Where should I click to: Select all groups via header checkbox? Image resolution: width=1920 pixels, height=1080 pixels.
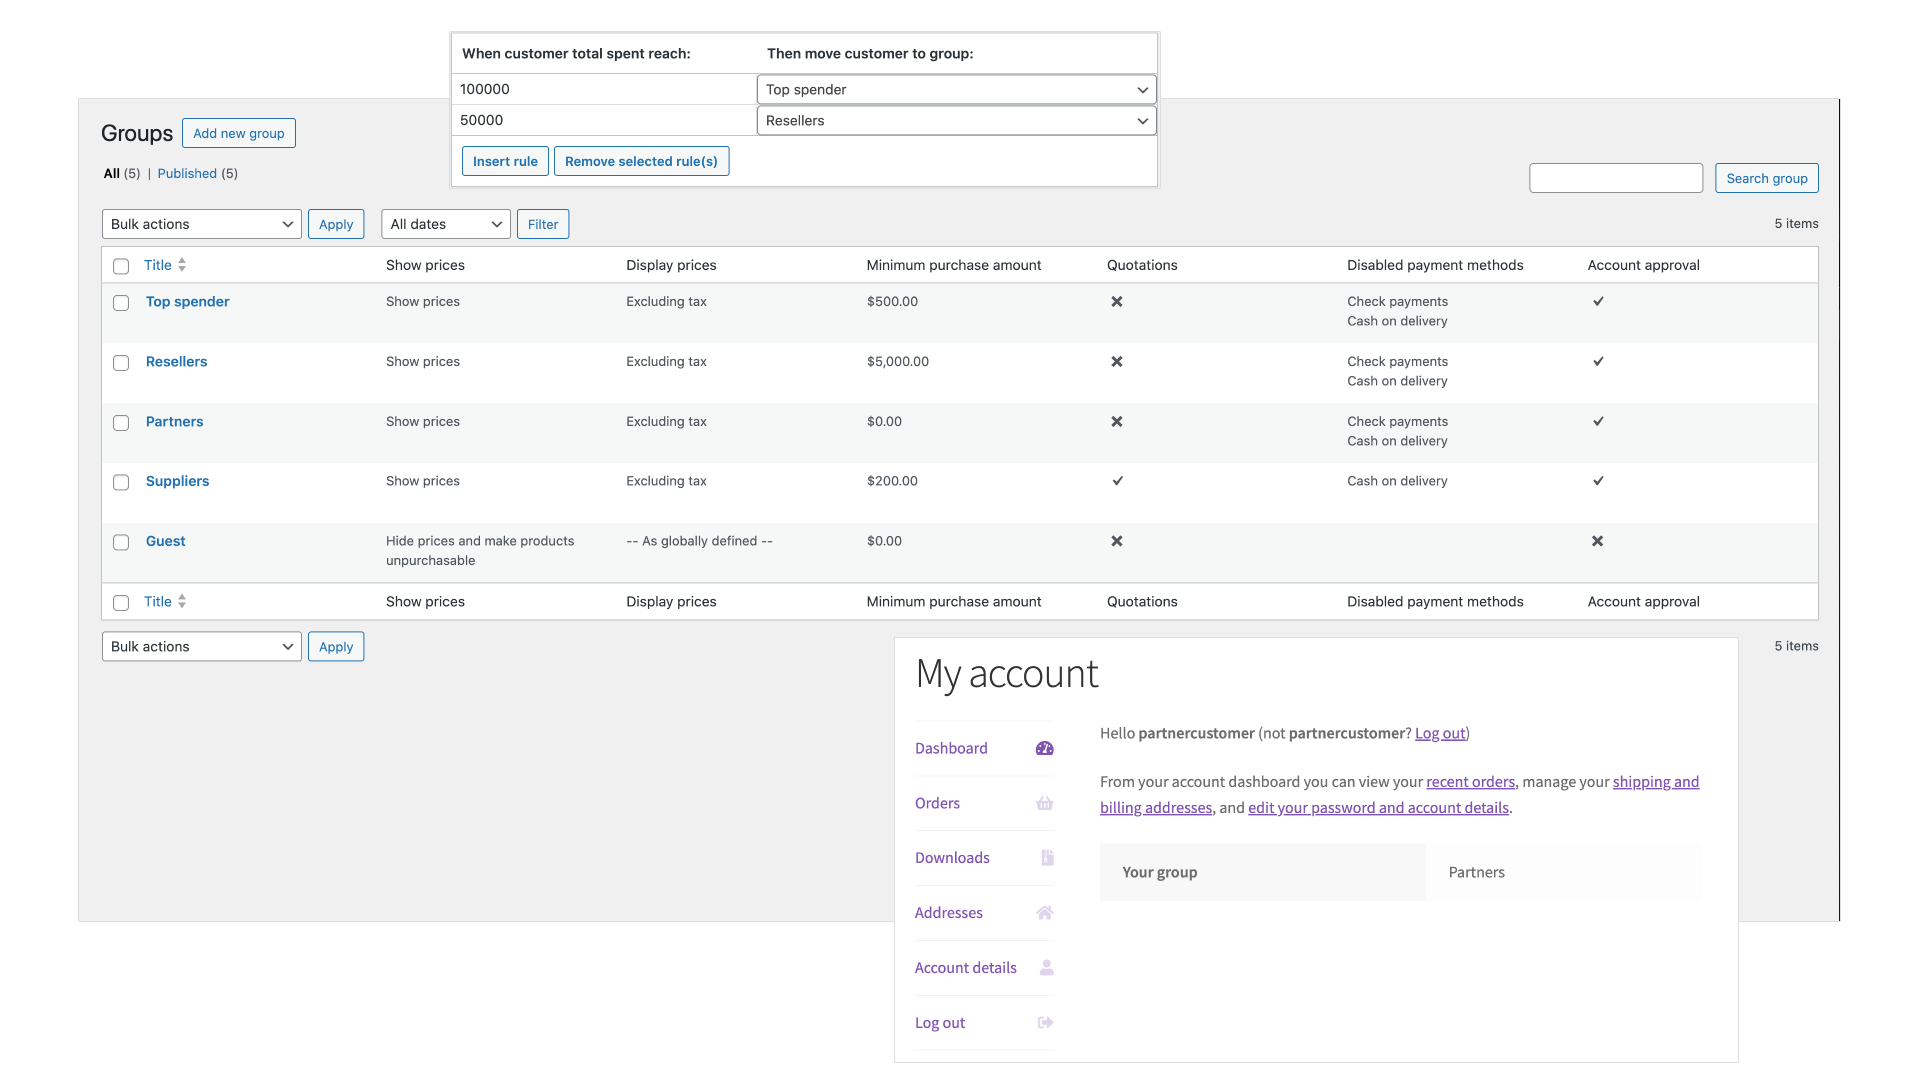tap(121, 266)
